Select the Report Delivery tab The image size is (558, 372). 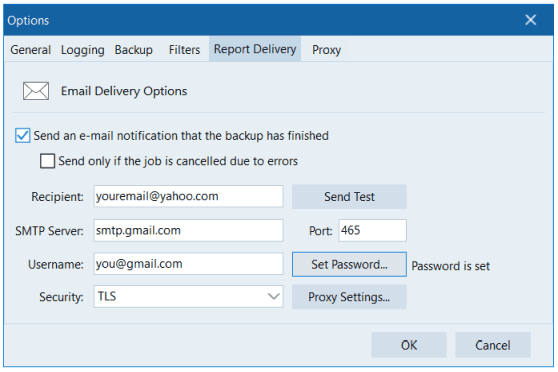pyautogui.click(x=255, y=49)
